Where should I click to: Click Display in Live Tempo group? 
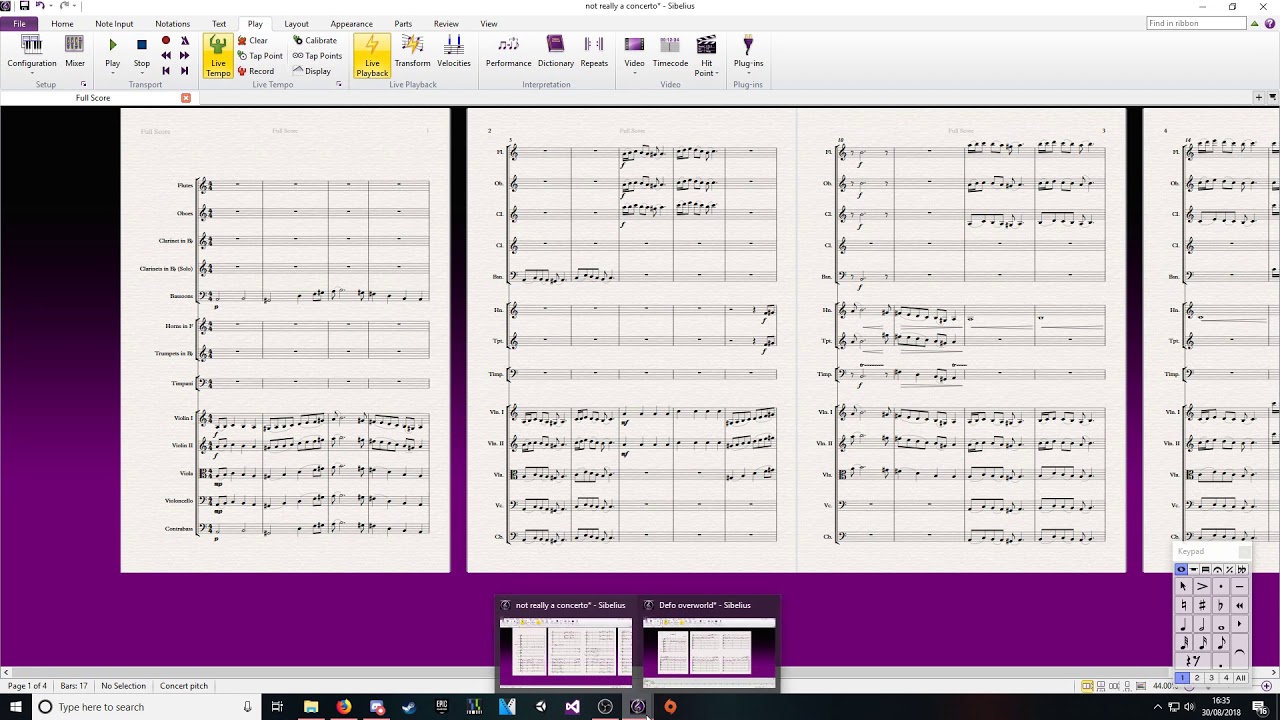coord(312,71)
